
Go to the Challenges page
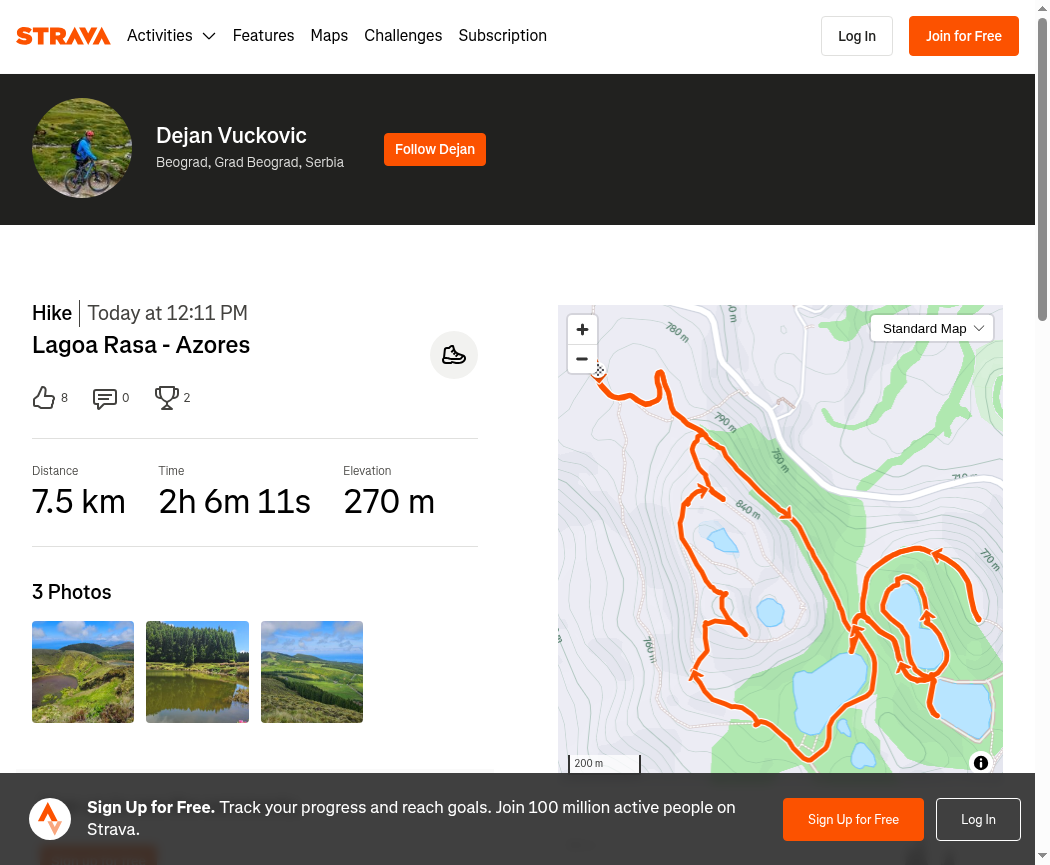point(403,36)
